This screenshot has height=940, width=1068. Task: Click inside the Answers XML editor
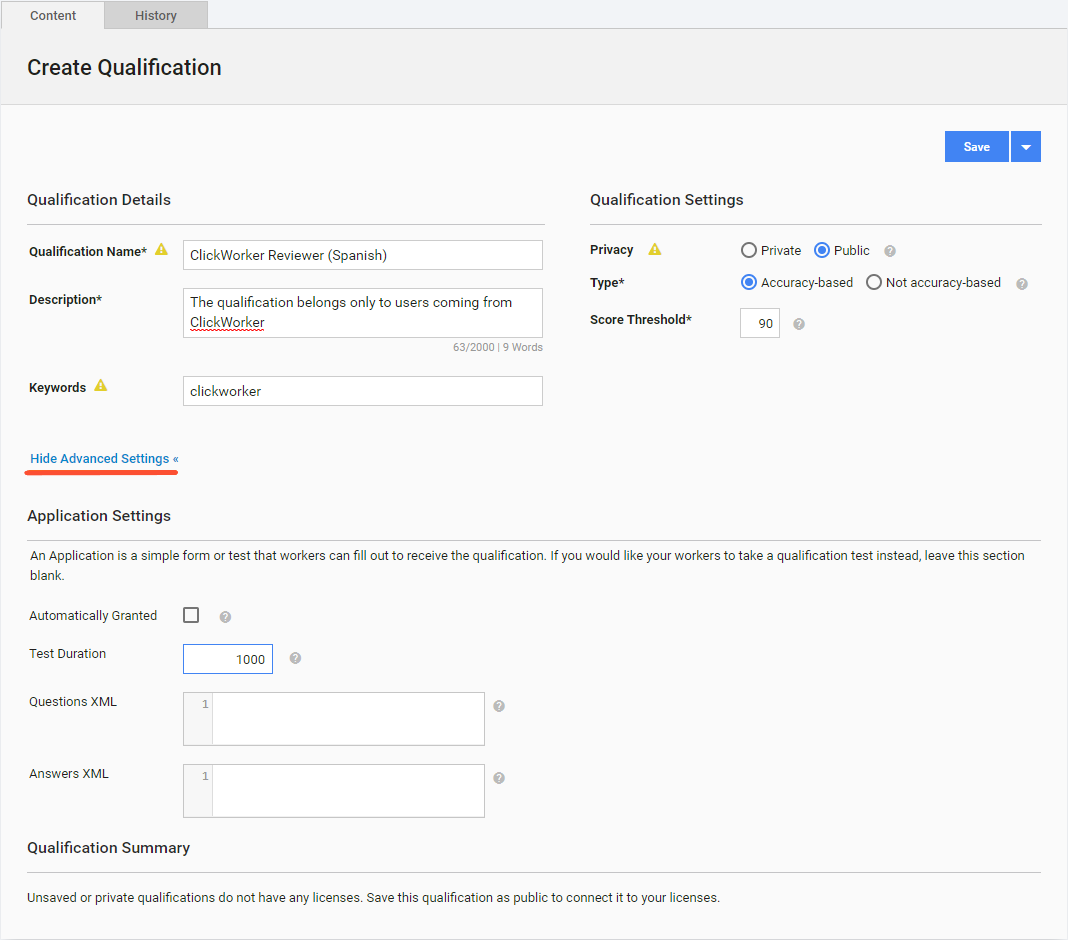334,791
